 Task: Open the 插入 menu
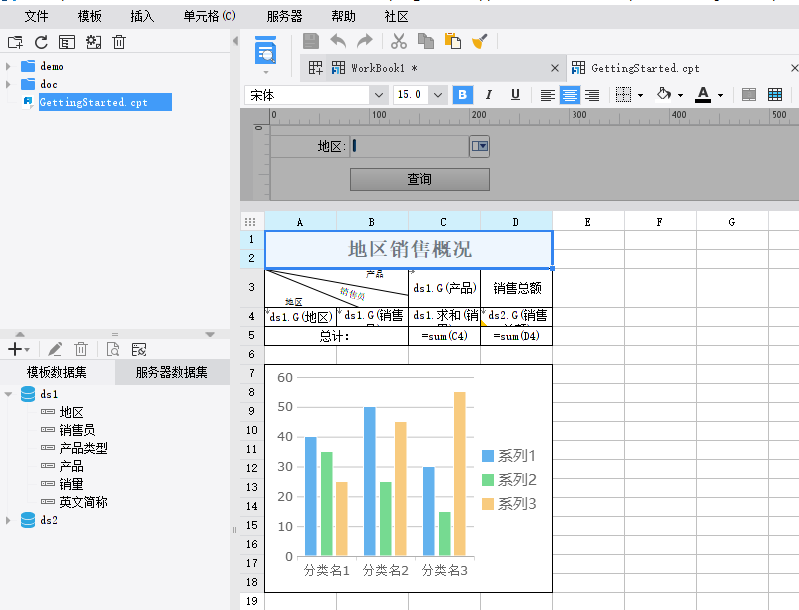(142, 16)
